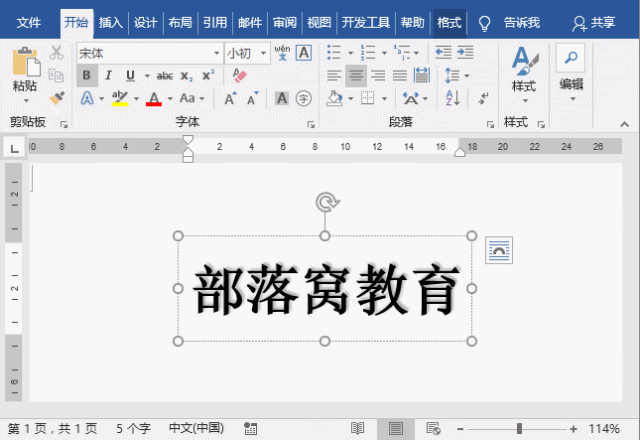Click the 共享 (Share) button

(594, 23)
